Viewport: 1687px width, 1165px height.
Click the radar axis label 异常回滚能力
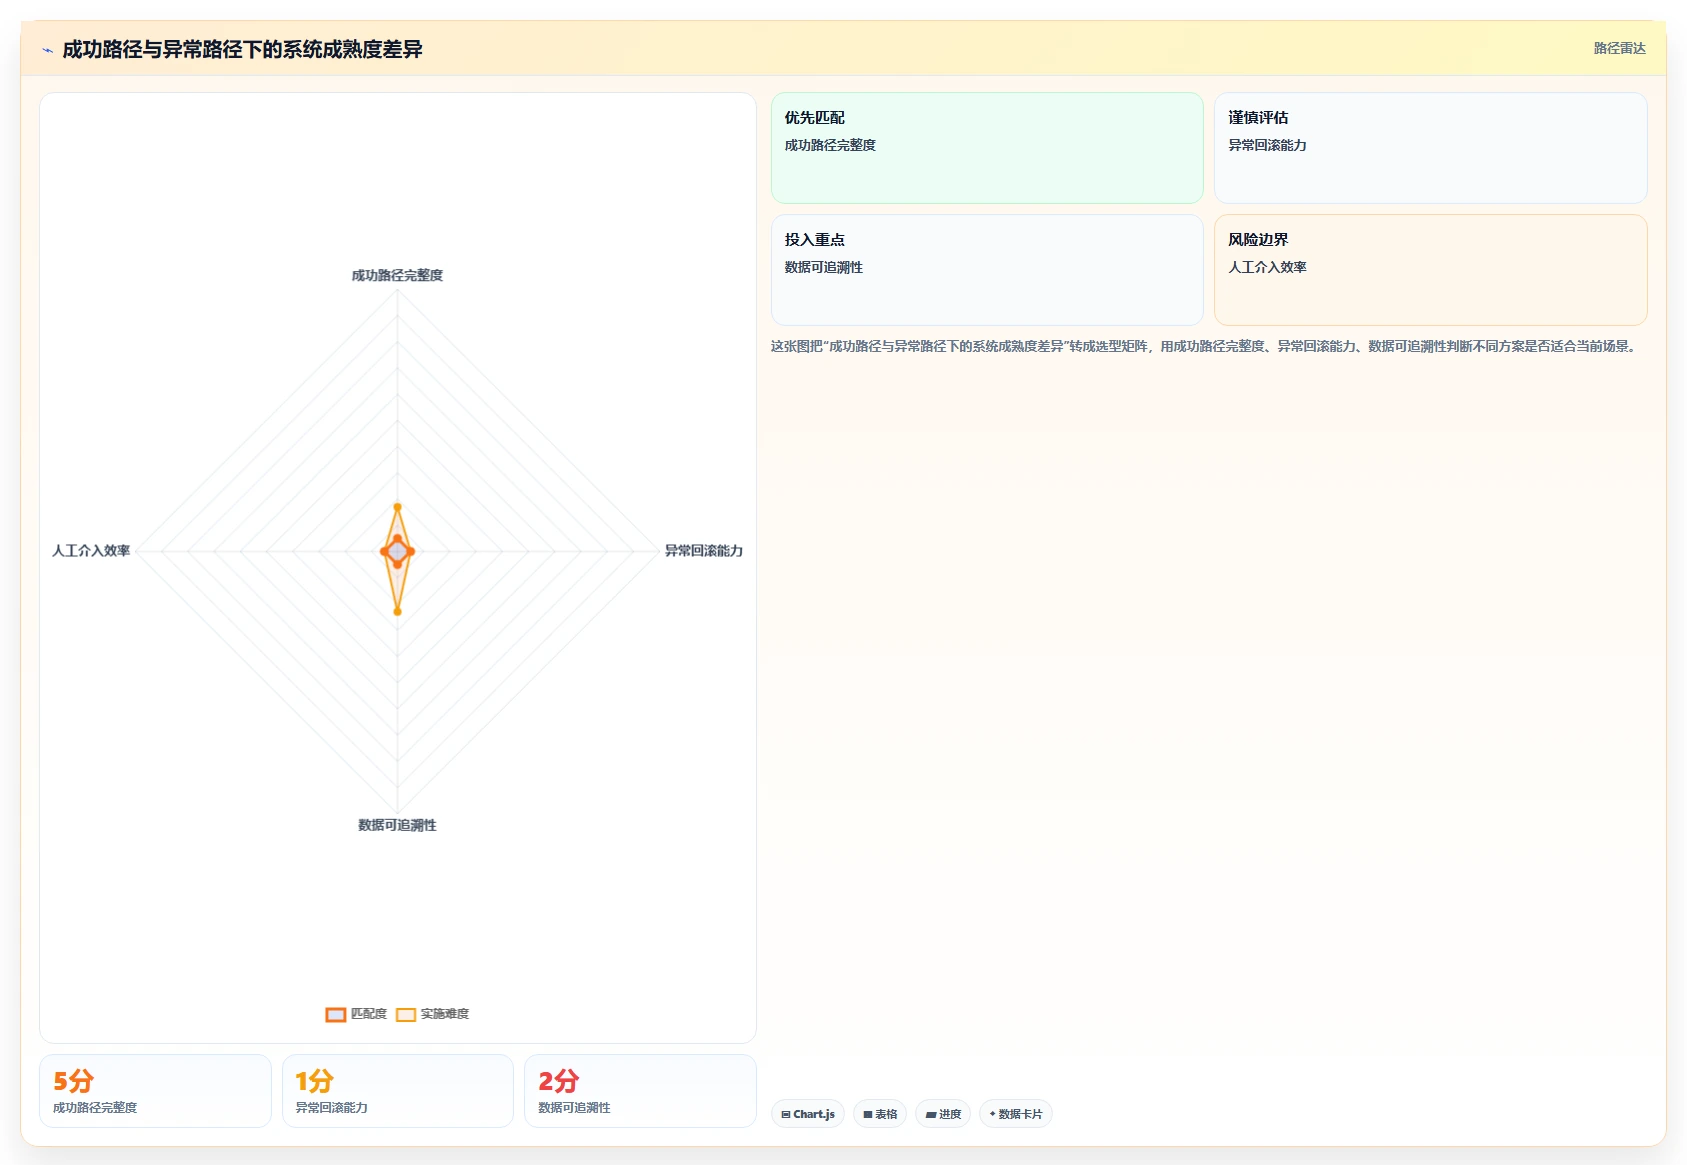pyautogui.click(x=704, y=551)
